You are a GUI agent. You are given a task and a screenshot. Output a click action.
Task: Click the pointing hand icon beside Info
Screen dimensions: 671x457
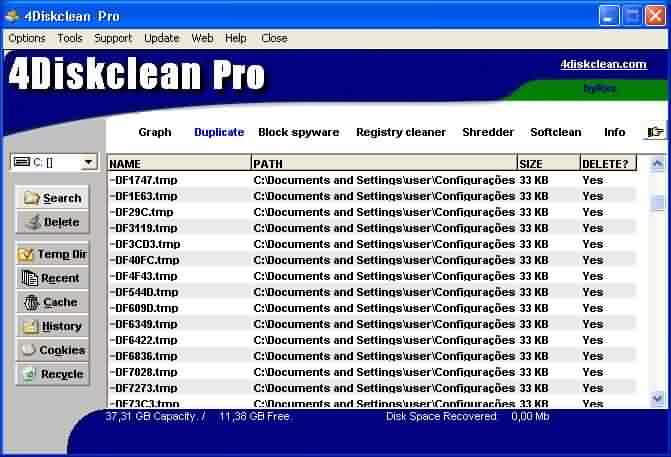pos(655,132)
